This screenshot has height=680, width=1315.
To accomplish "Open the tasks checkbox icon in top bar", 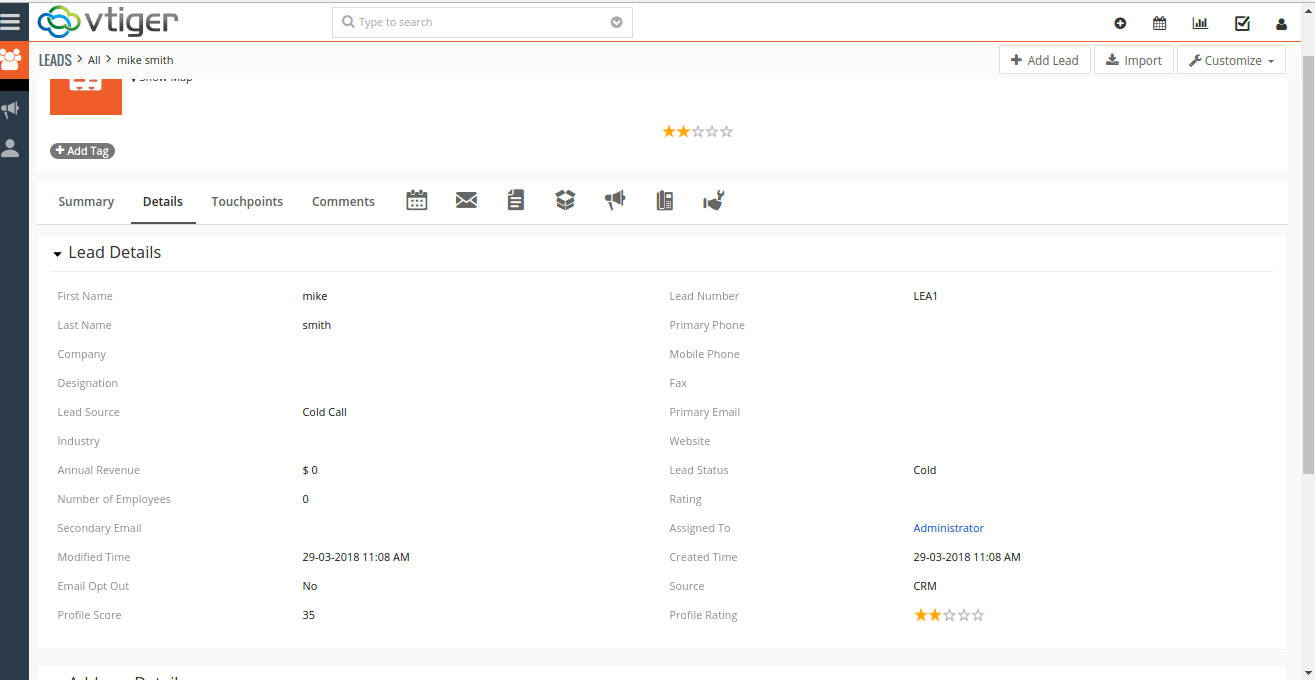I will click(x=1242, y=23).
